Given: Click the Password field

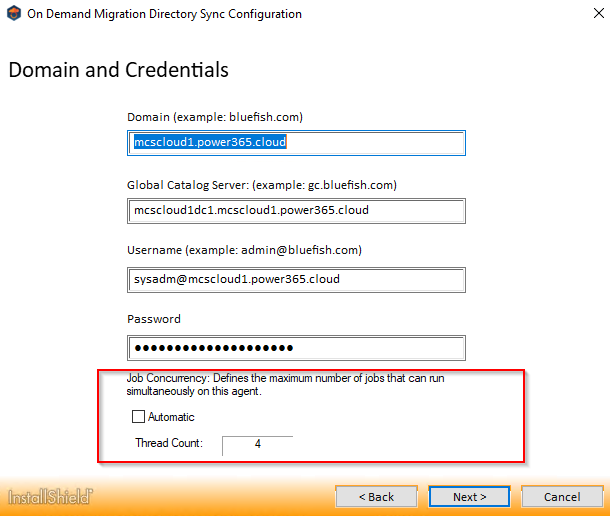Looking at the screenshot, I should (x=296, y=348).
